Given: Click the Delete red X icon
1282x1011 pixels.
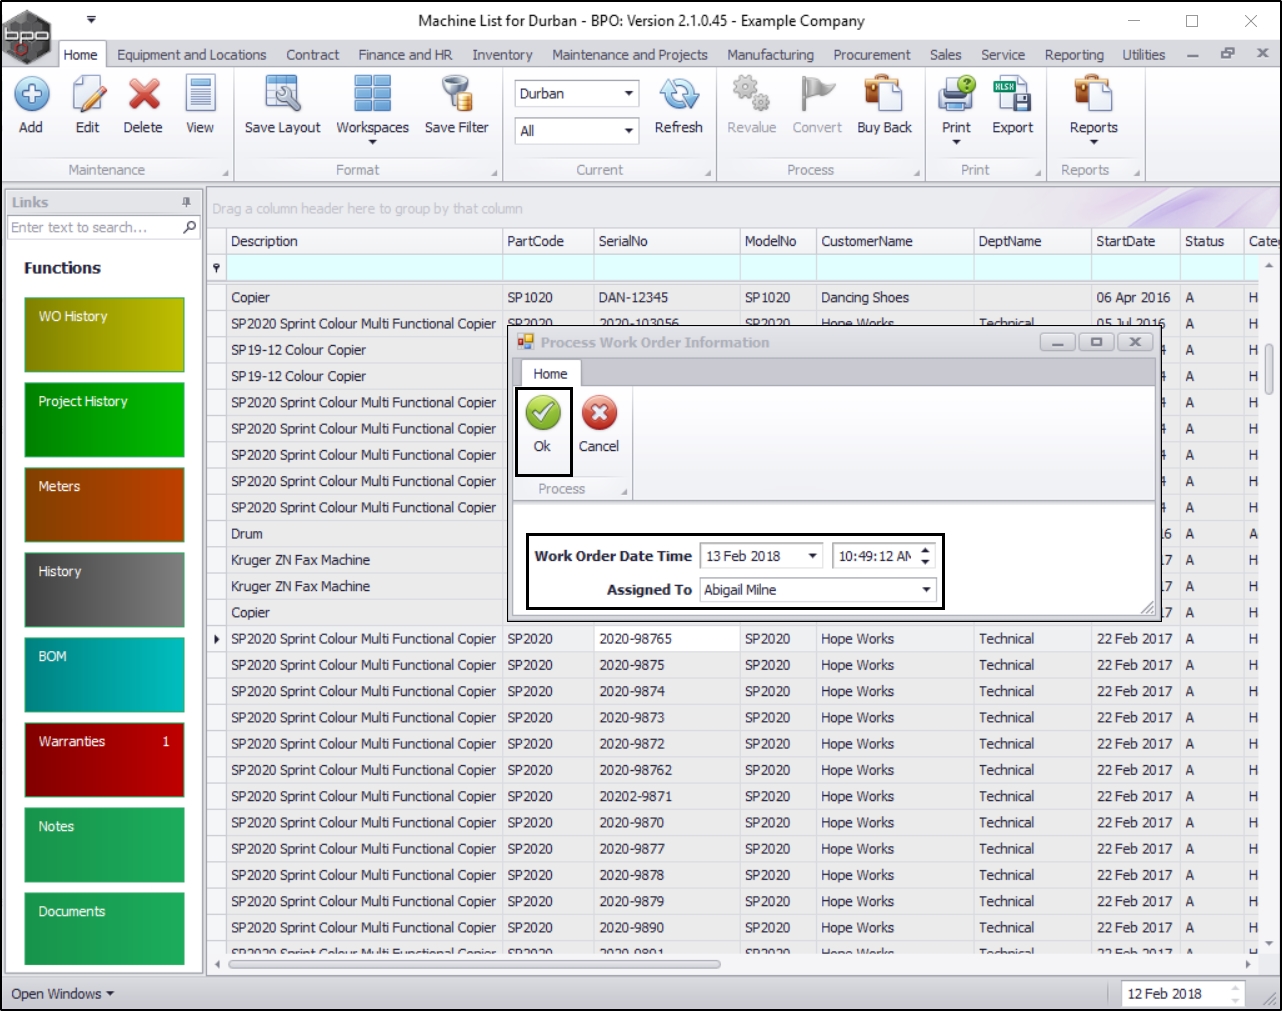Looking at the screenshot, I should pyautogui.click(x=143, y=95).
